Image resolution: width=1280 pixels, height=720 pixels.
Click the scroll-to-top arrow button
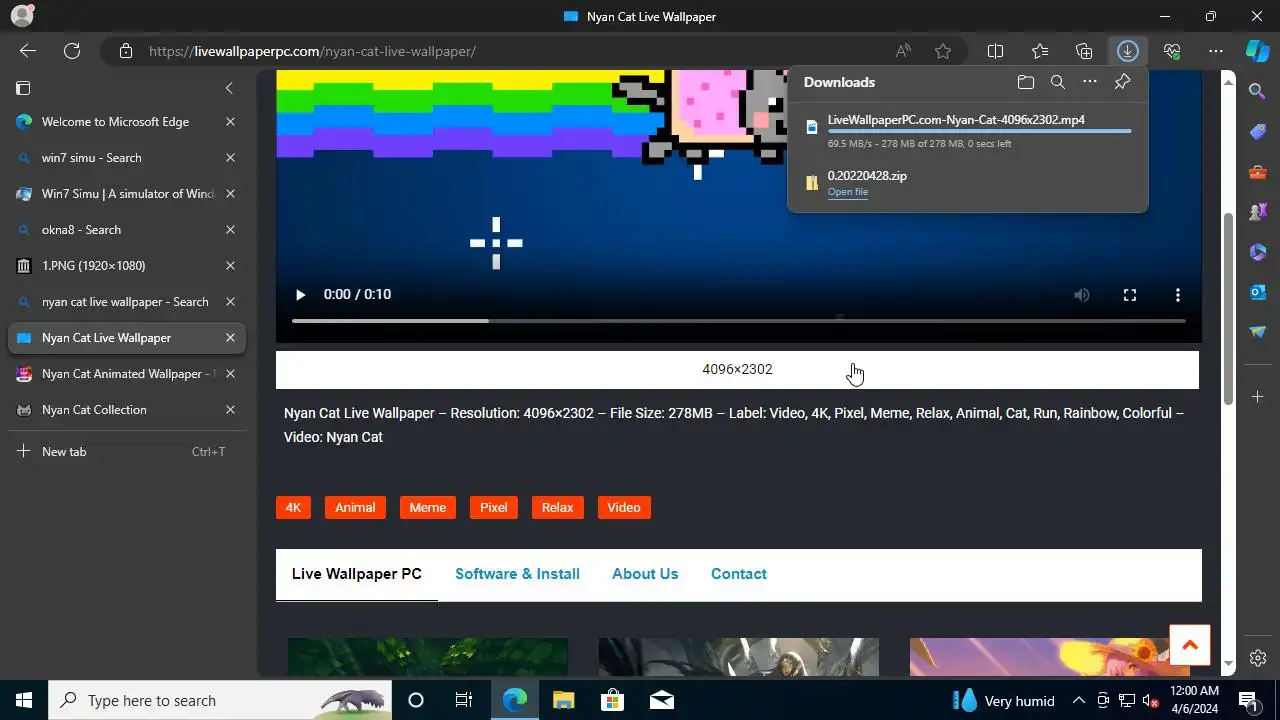coord(1190,646)
